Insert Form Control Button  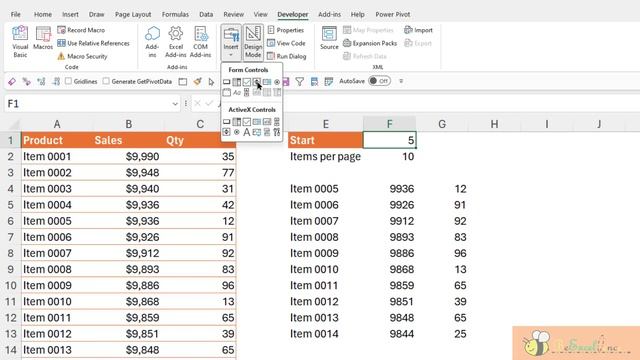coord(227,82)
